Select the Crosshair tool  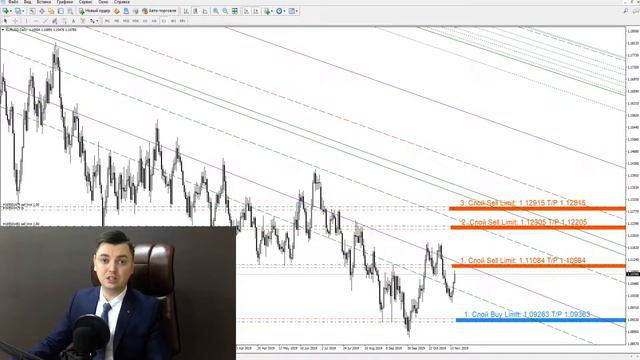[x=15, y=21]
